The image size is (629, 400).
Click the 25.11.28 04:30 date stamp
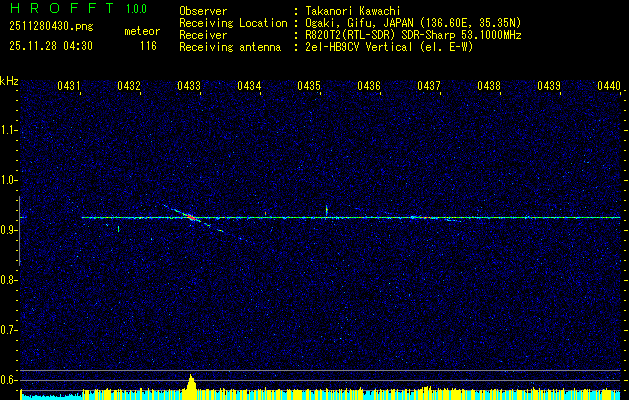click(x=50, y=45)
